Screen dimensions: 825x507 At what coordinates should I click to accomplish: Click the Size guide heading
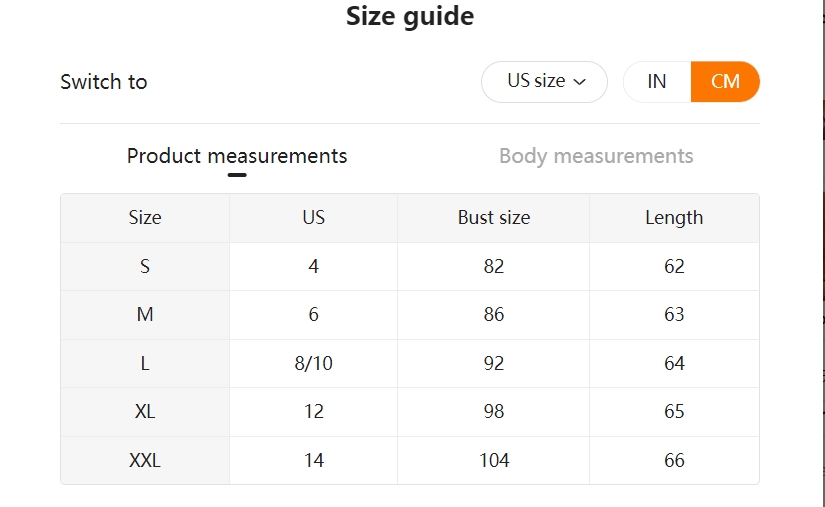pyautogui.click(x=410, y=16)
